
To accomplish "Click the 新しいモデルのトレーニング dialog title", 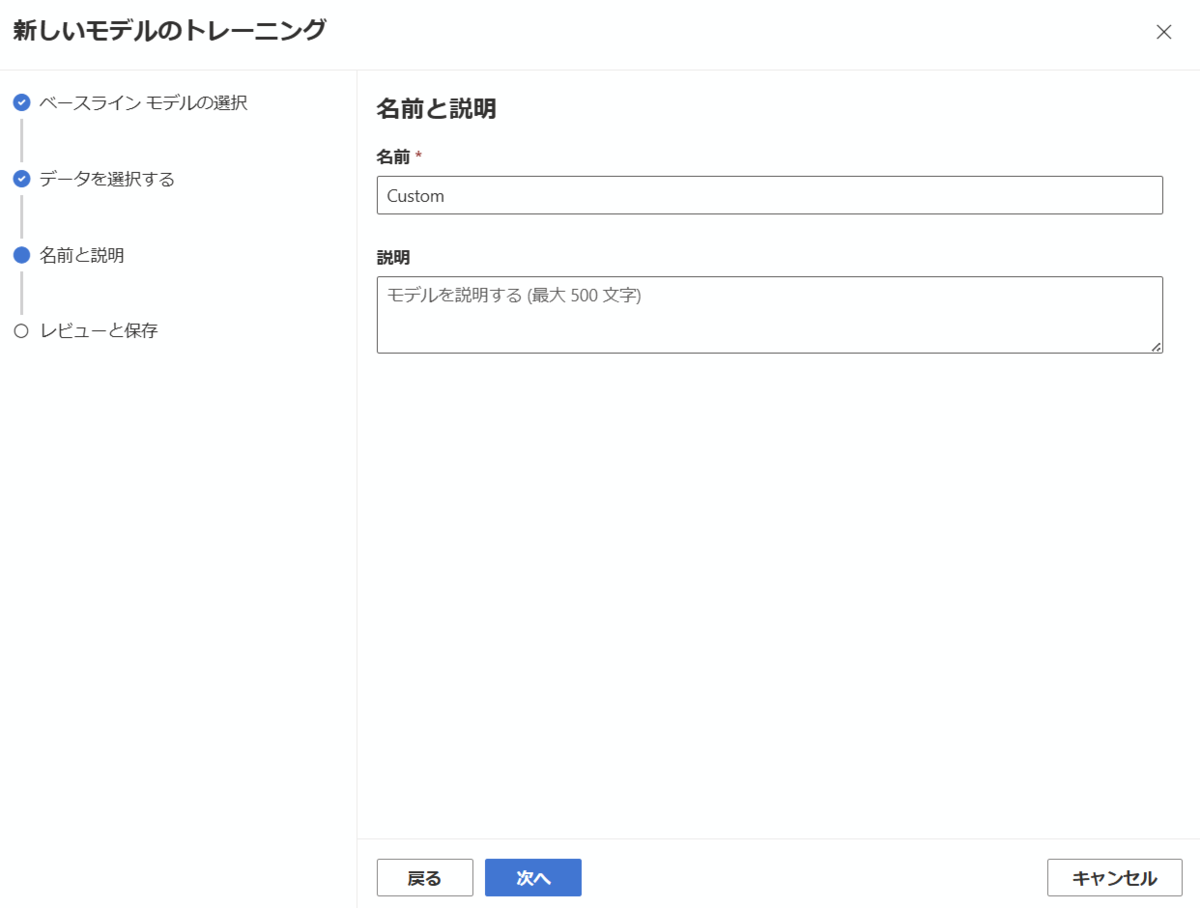I will [x=169, y=31].
